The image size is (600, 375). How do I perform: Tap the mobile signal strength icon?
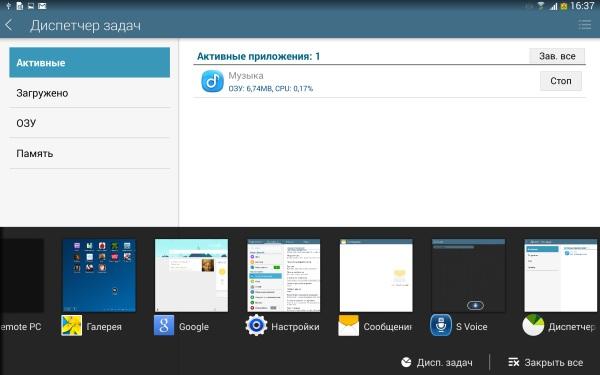[553, 6]
